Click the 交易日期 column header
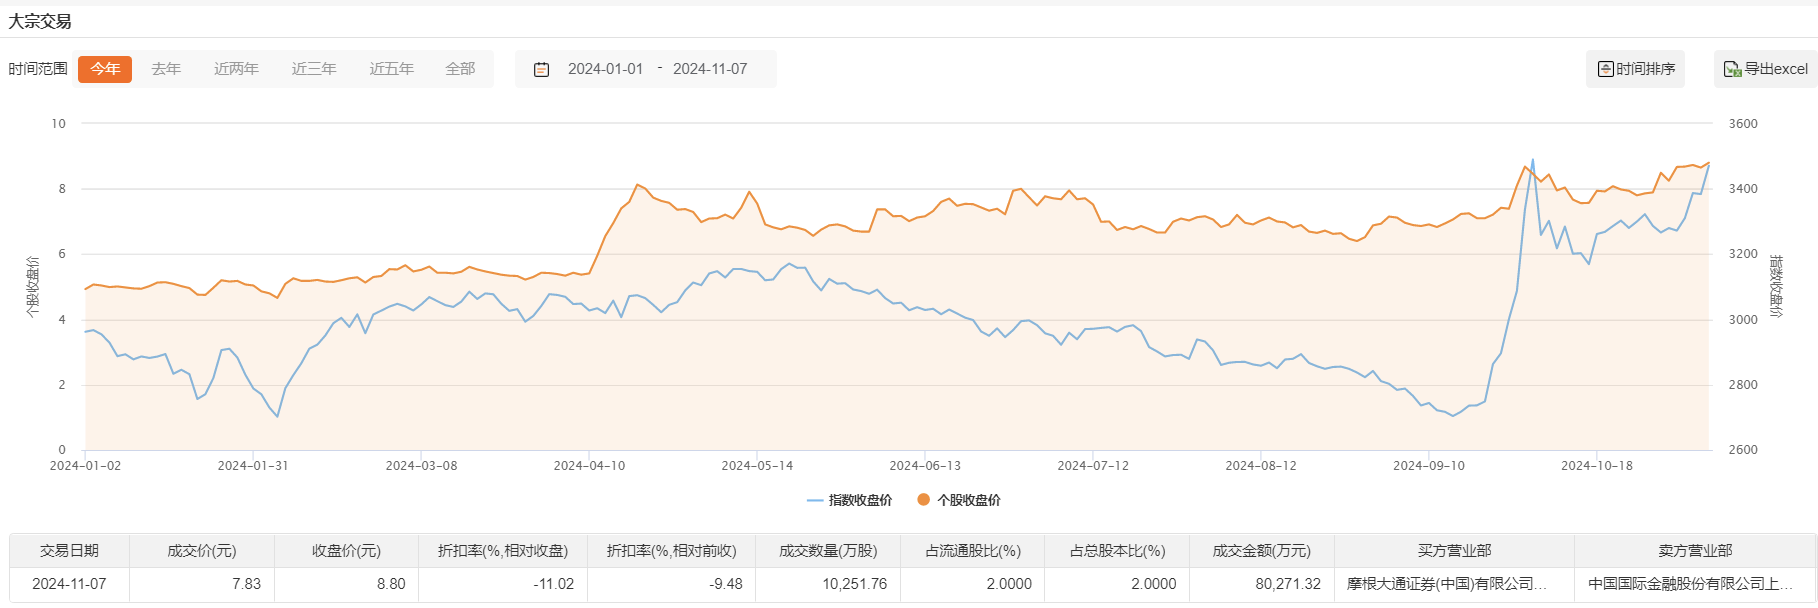Image resolution: width=1818 pixels, height=608 pixels. 69,551
